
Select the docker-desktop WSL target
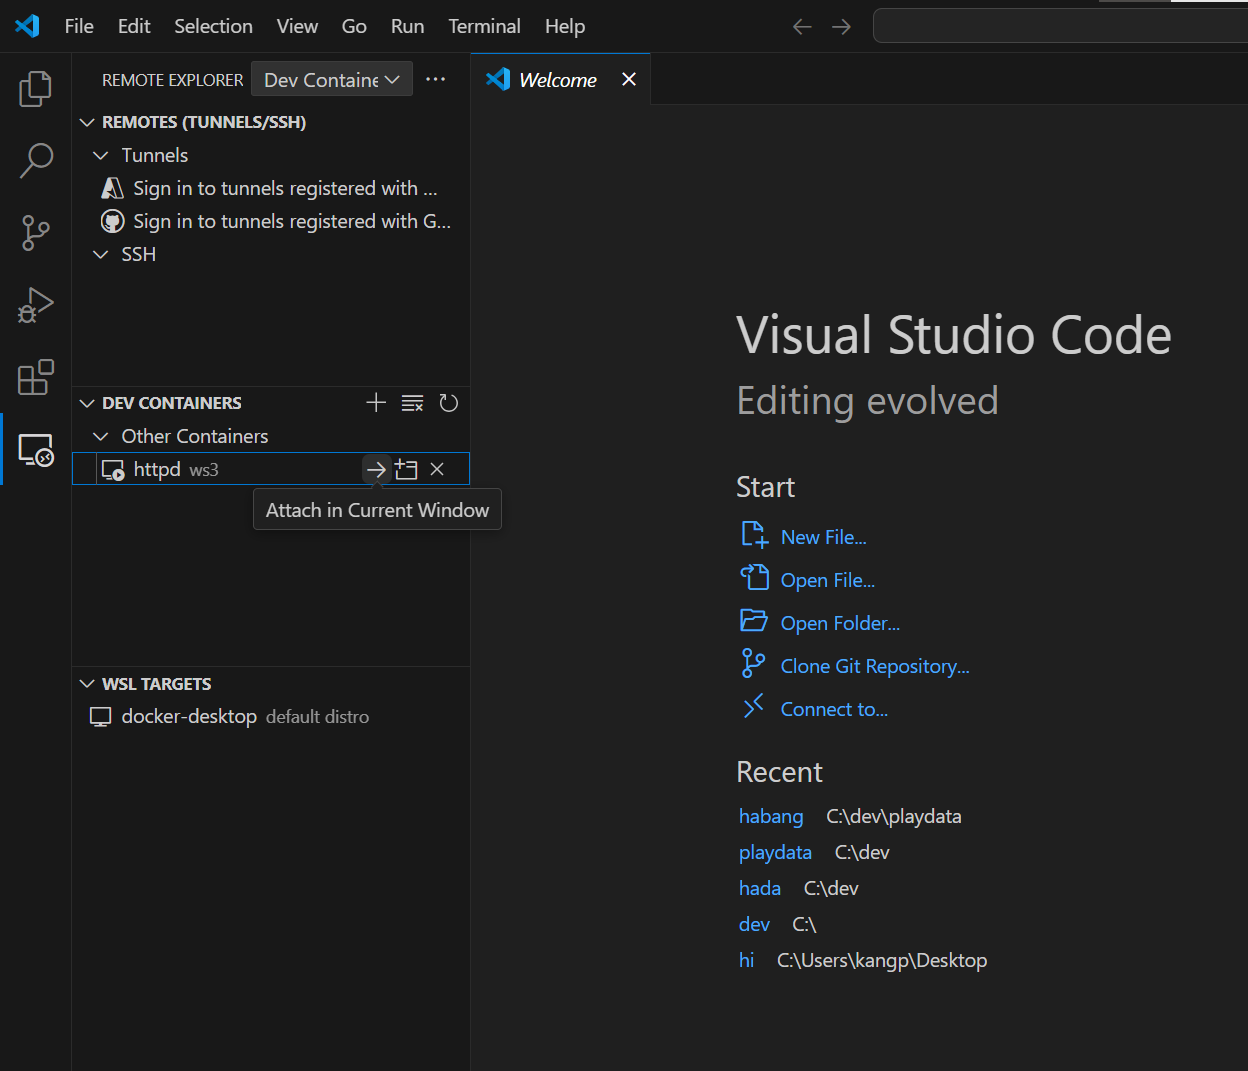pos(271,717)
